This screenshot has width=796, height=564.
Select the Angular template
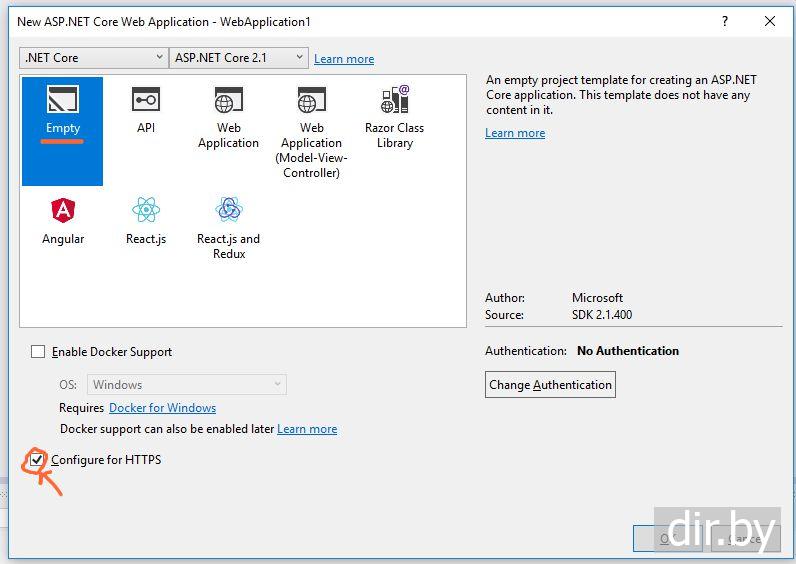[63, 221]
